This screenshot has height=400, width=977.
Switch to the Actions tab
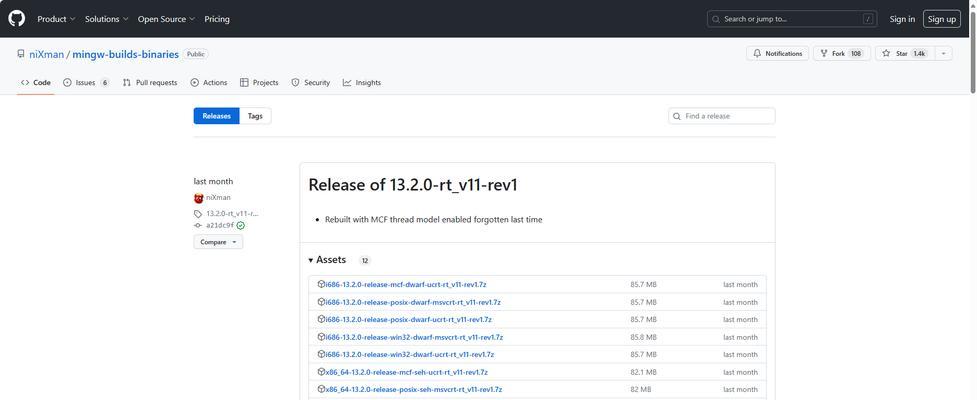[209, 82]
